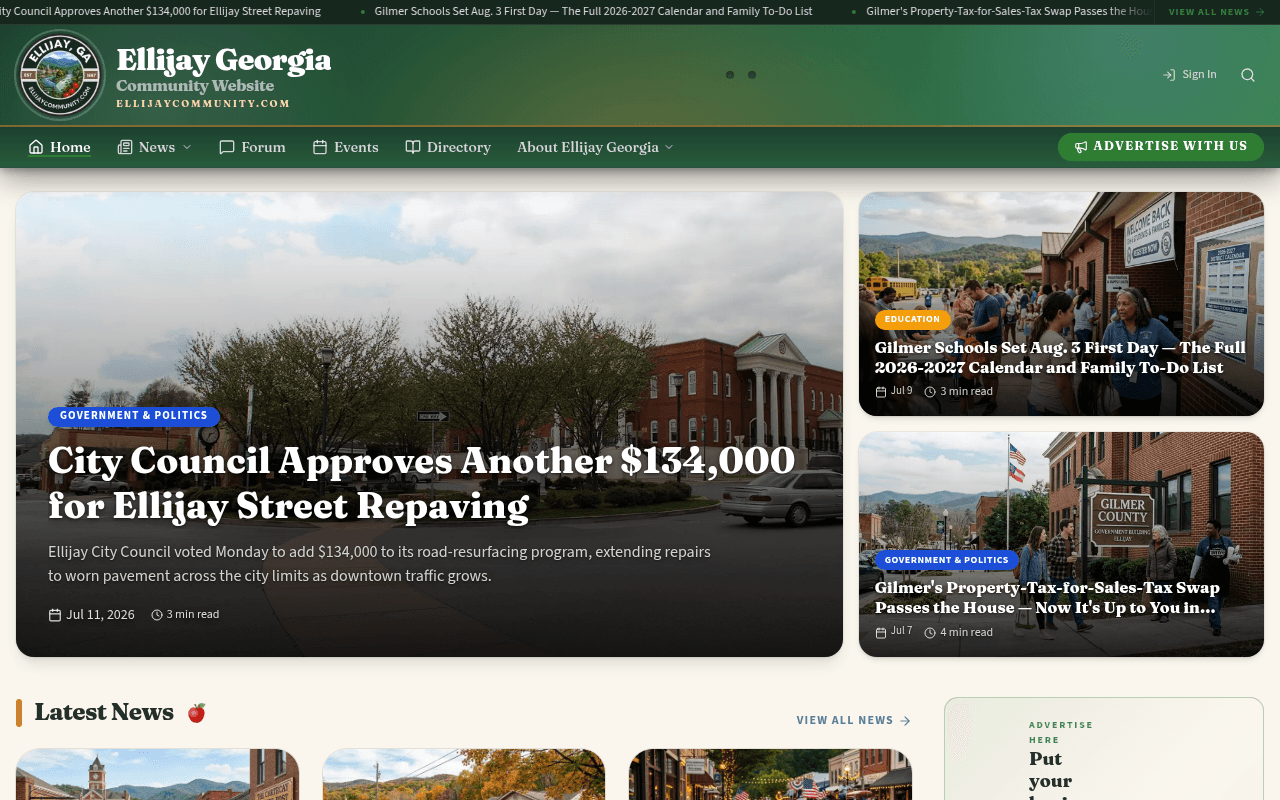The width and height of the screenshot is (1280, 800).
Task: Open the first Latest News thumbnail with clock tower
Action: tap(158, 775)
